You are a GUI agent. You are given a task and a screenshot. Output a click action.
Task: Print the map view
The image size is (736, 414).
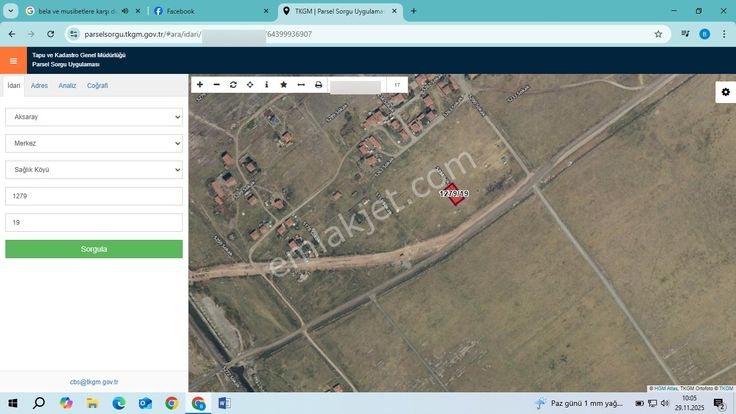click(x=318, y=84)
